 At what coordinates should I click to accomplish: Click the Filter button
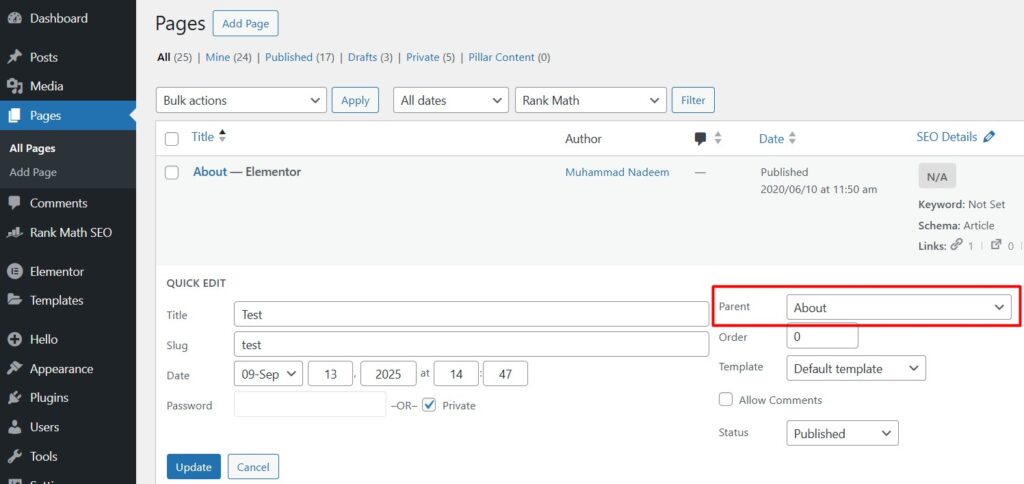(x=694, y=101)
